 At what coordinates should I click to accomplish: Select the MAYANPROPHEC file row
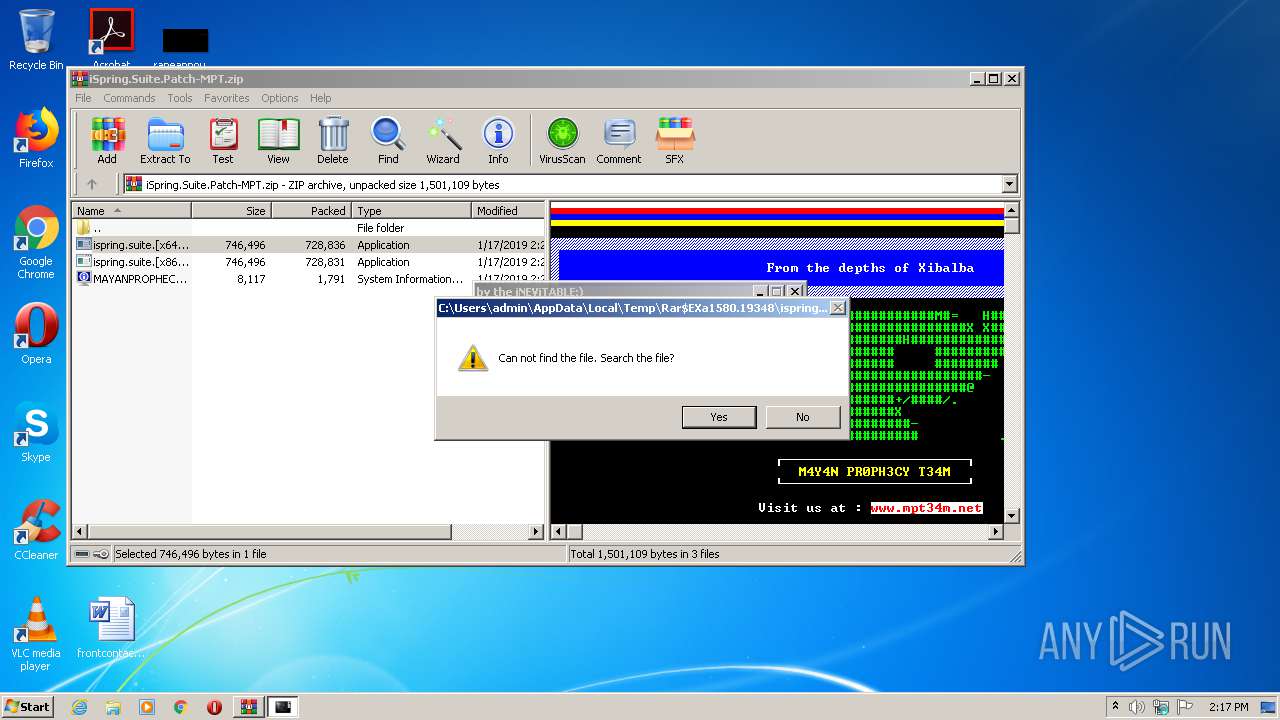308,279
